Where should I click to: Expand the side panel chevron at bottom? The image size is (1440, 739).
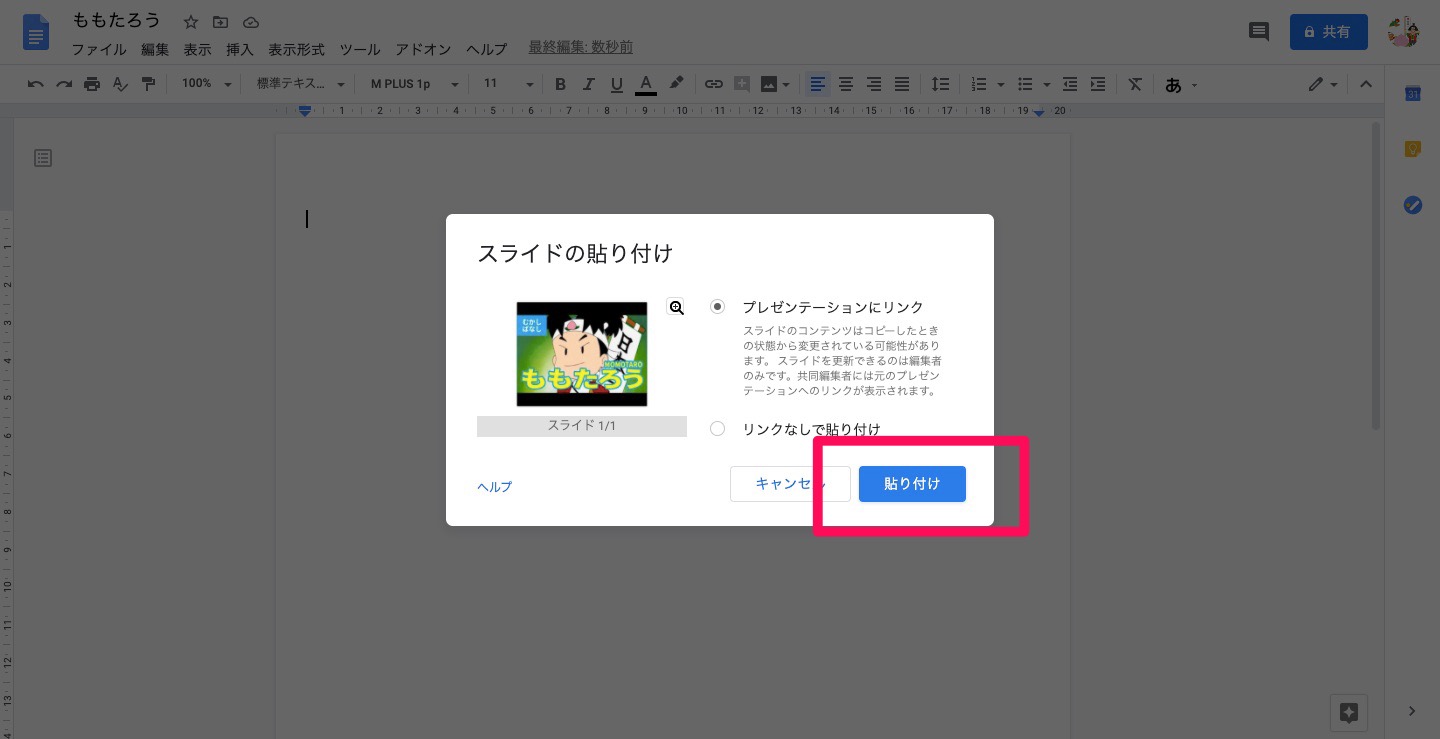click(1412, 711)
